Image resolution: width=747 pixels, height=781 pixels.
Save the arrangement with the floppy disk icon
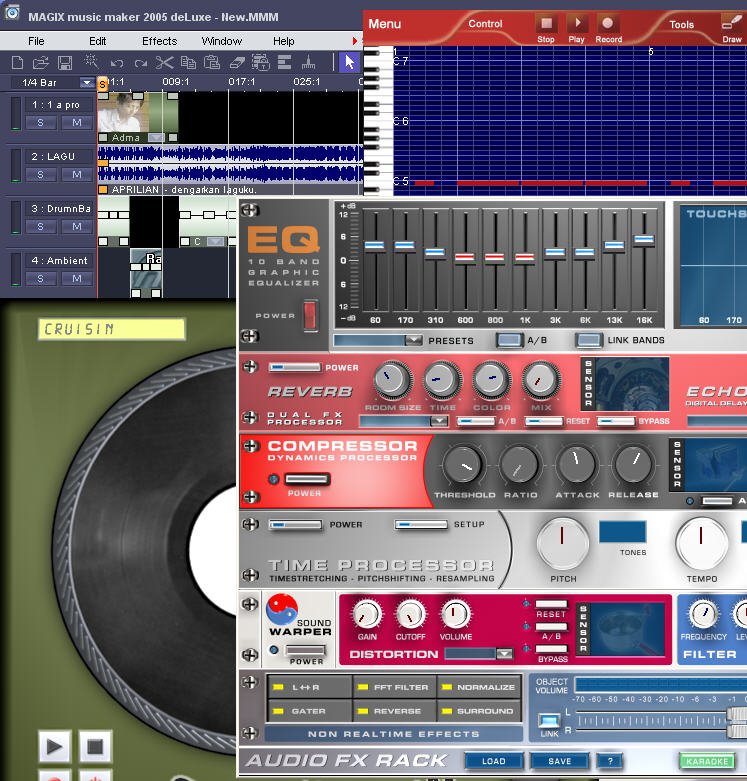65,63
